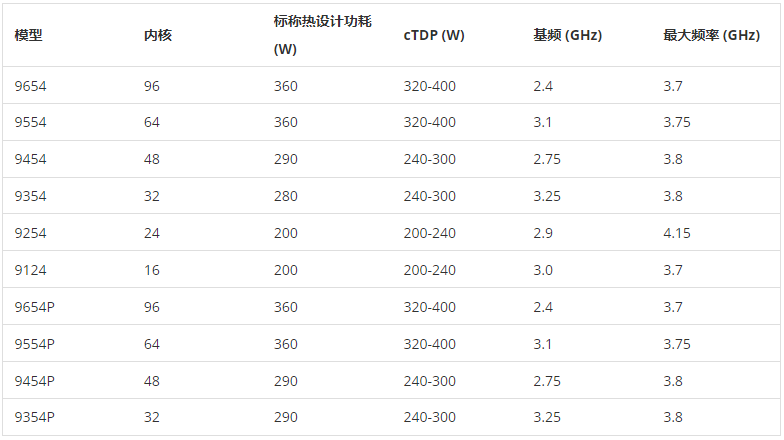Viewport: 784px width, 440px height.
Task: Click the 标称热设计功耗 (W) header
Action: pos(322,35)
